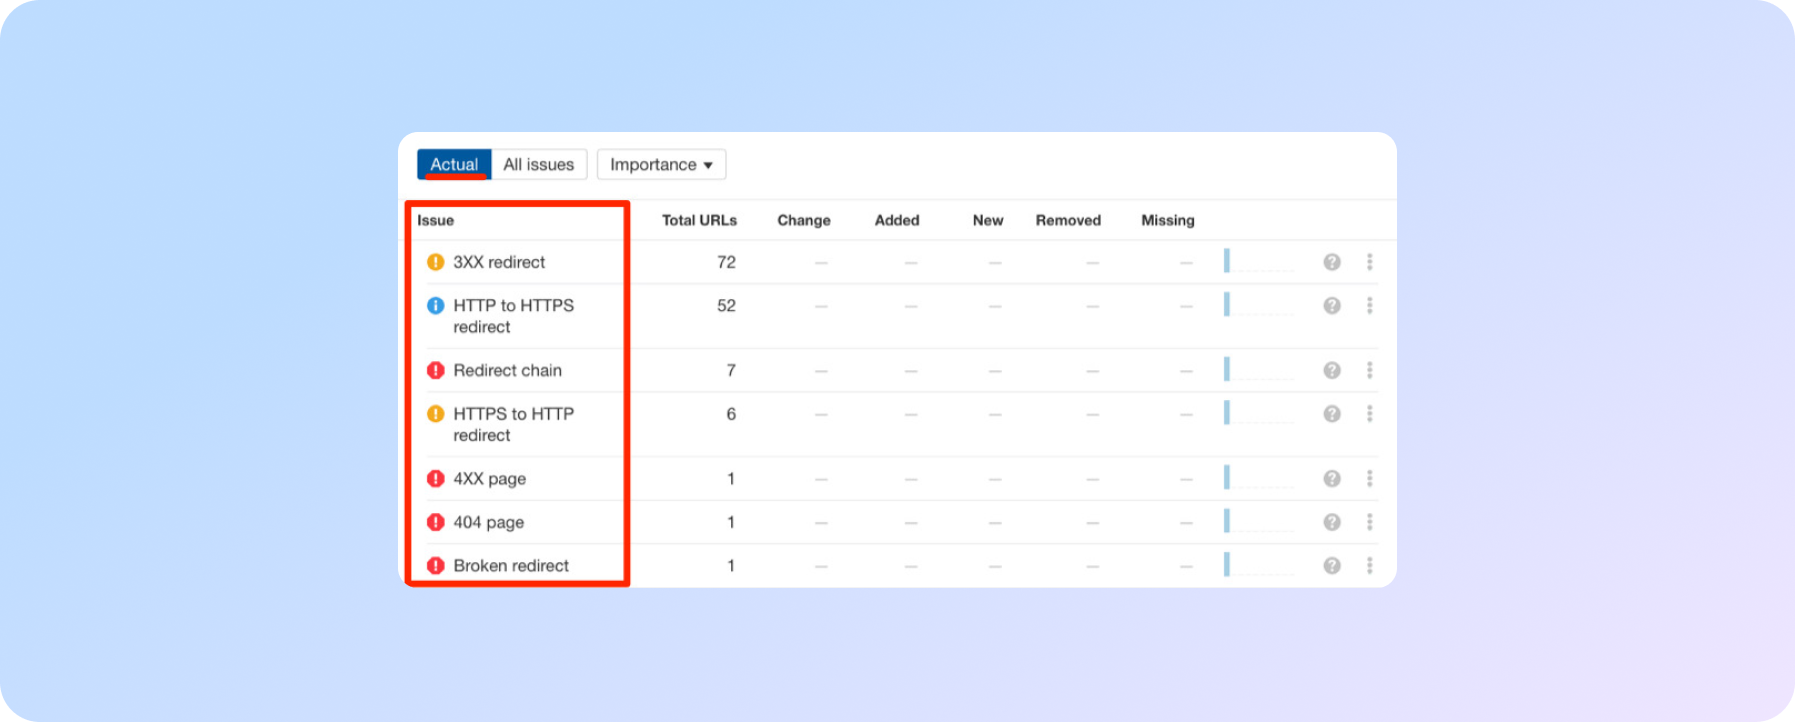This screenshot has width=1795, height=722.
Task: Open help for 3XX redirect row
Action: (x=1332, y=262)
